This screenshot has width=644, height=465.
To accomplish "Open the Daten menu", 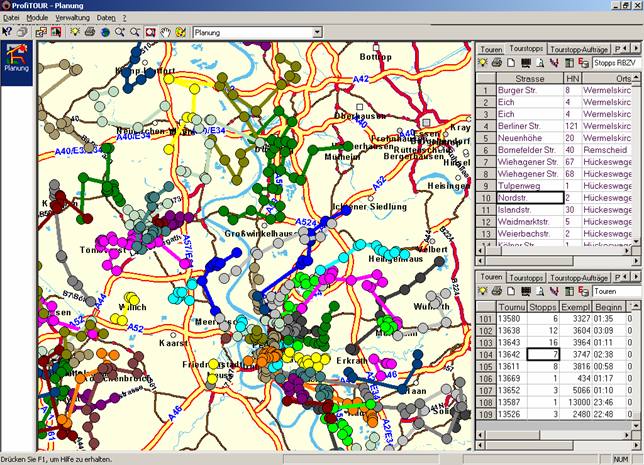I will (x=106, y=18).
